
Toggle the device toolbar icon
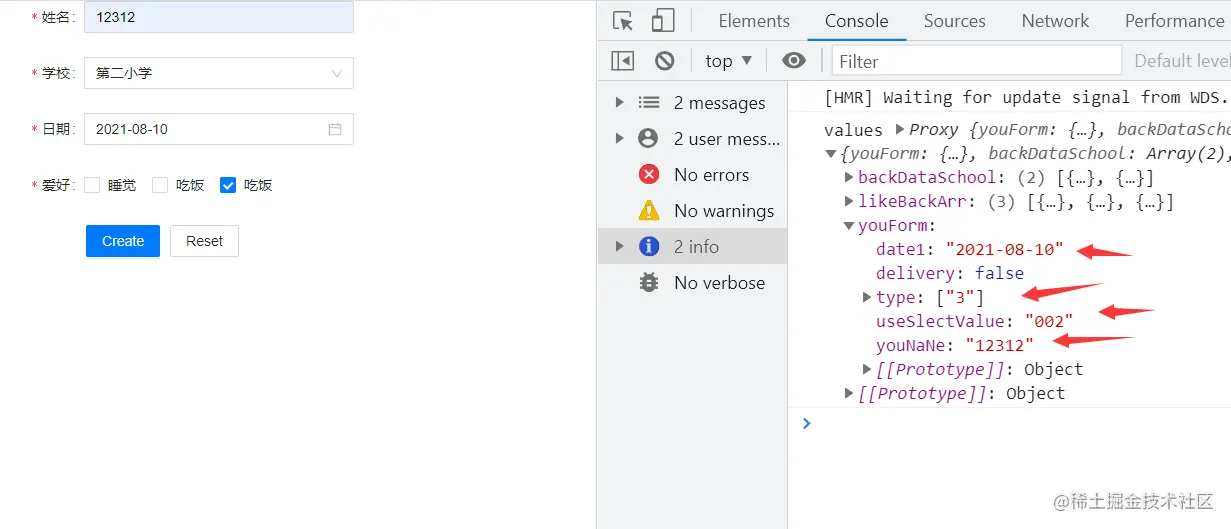point(662,21)
